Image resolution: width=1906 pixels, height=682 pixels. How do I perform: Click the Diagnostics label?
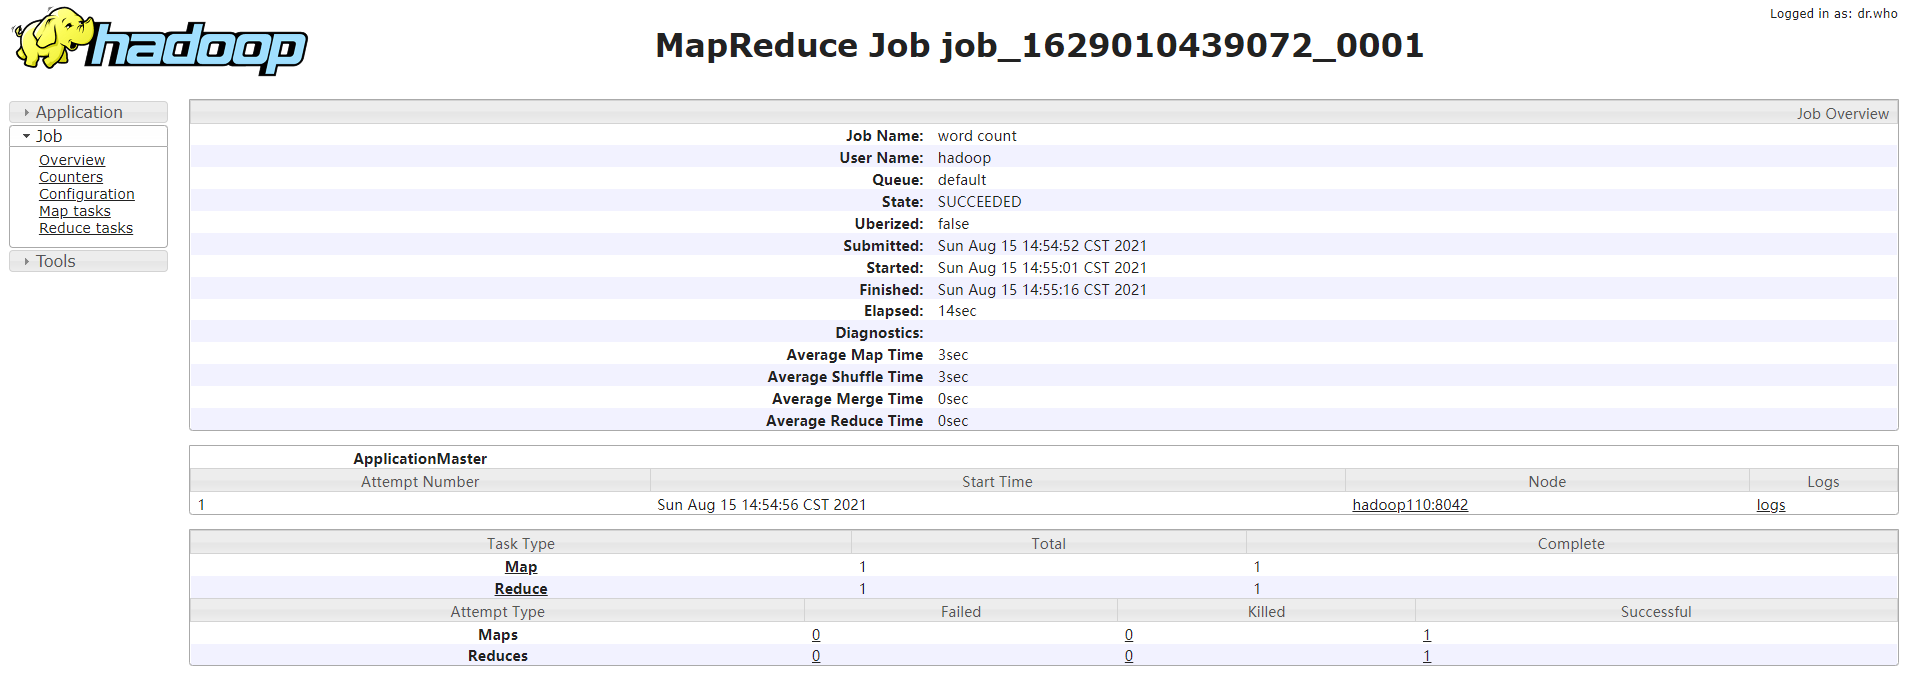pos(879,333)
